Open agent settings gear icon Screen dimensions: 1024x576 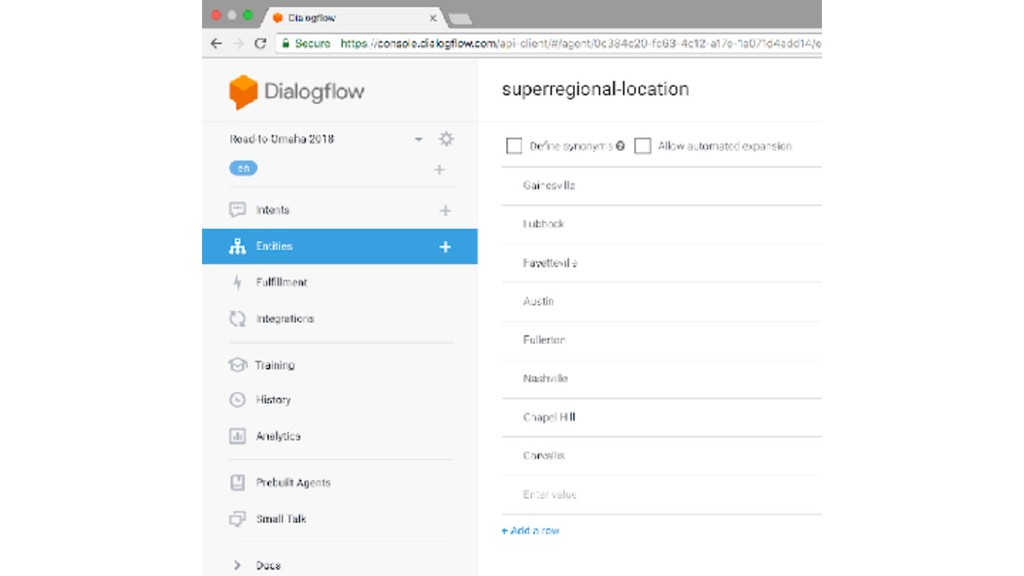pos(446,138)
